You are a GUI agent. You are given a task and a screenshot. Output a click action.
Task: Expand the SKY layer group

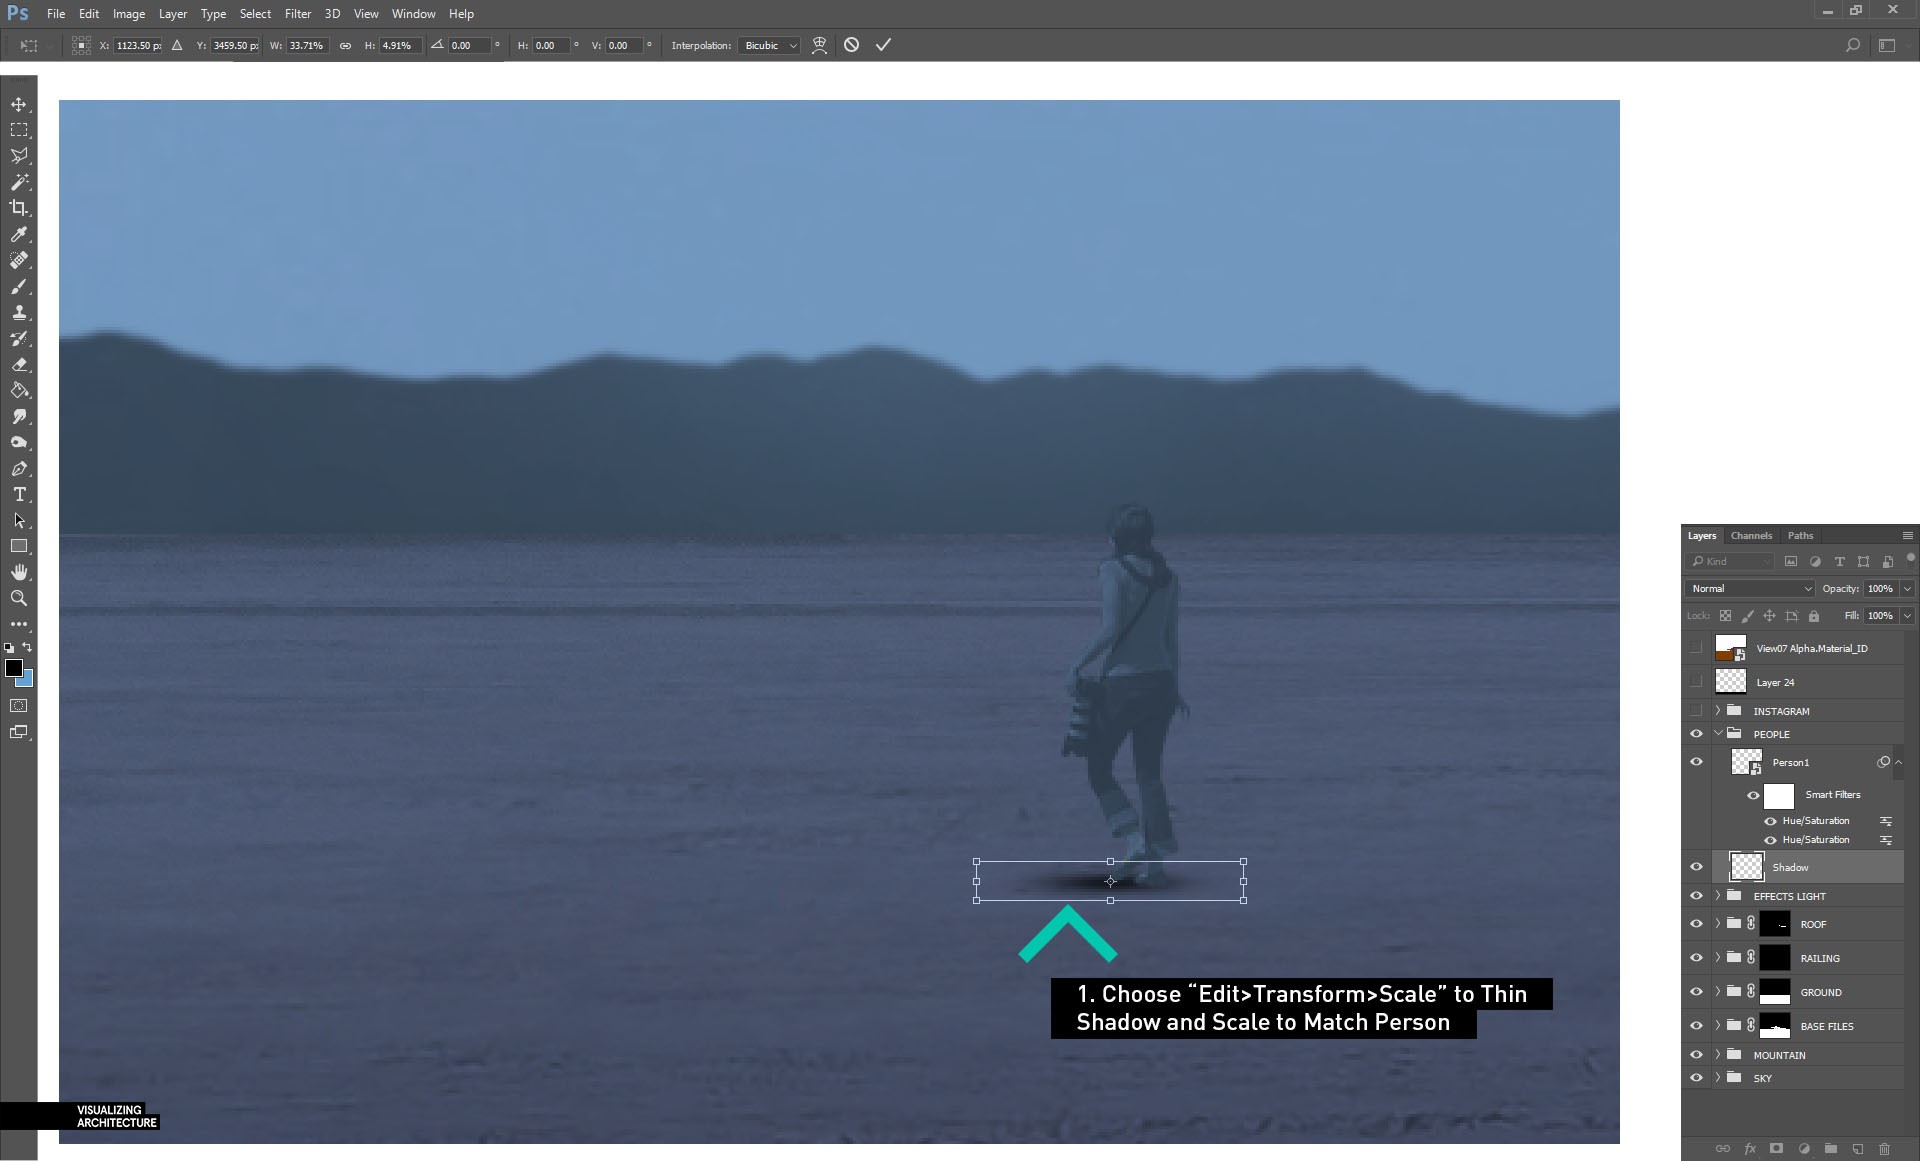[x=1718, y=1078]
